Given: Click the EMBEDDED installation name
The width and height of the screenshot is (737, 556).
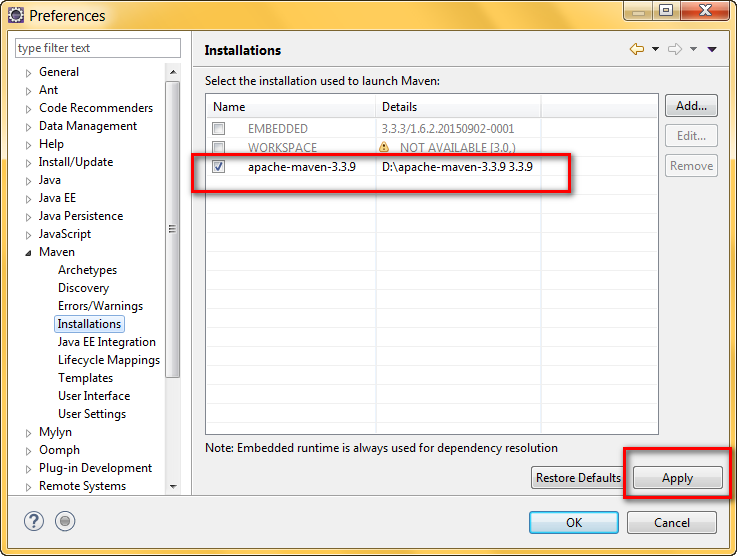Looking at the screenshot, I should 278,129.
